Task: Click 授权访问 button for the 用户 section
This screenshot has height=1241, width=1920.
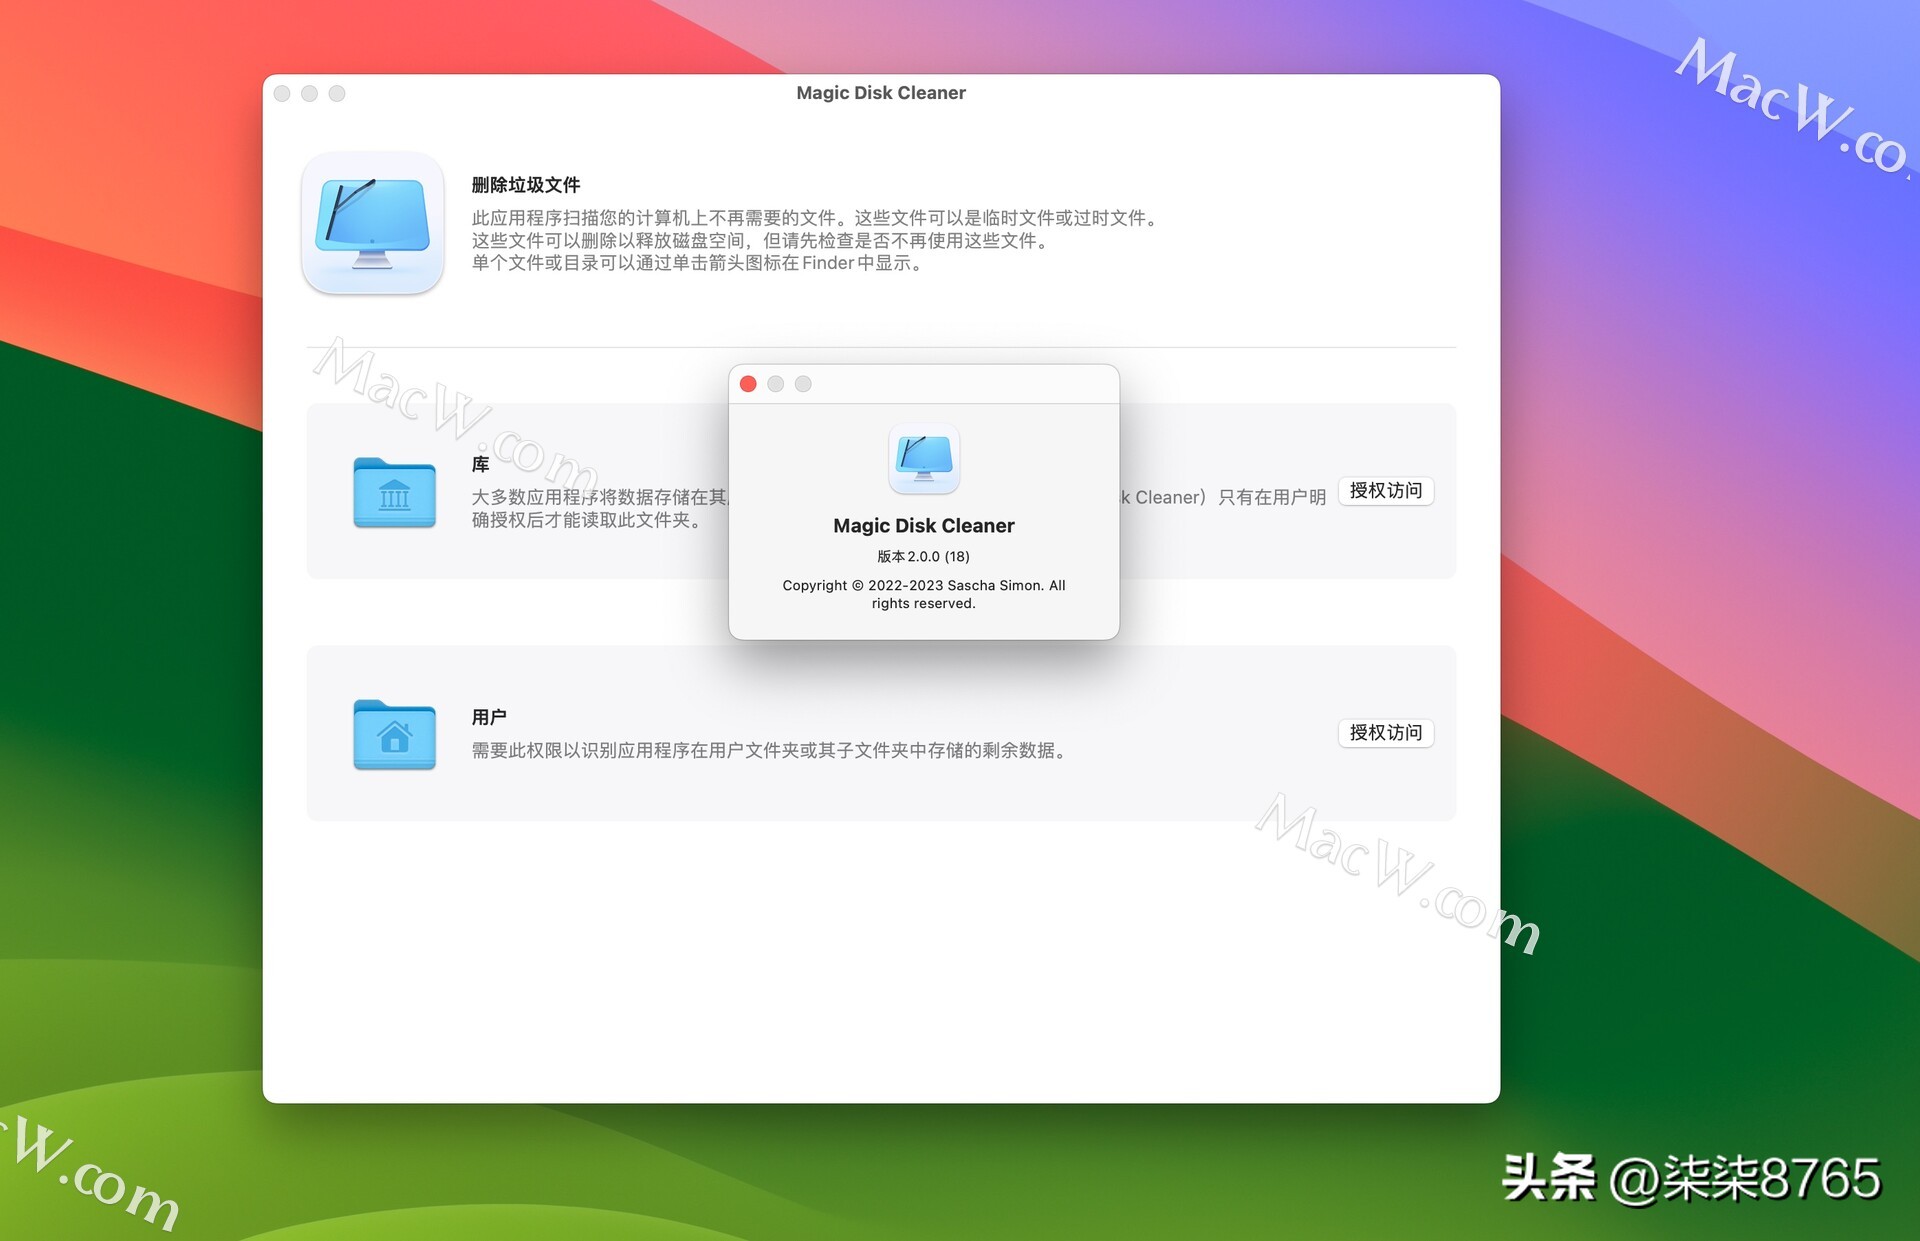Action: tap(1386, 732)
